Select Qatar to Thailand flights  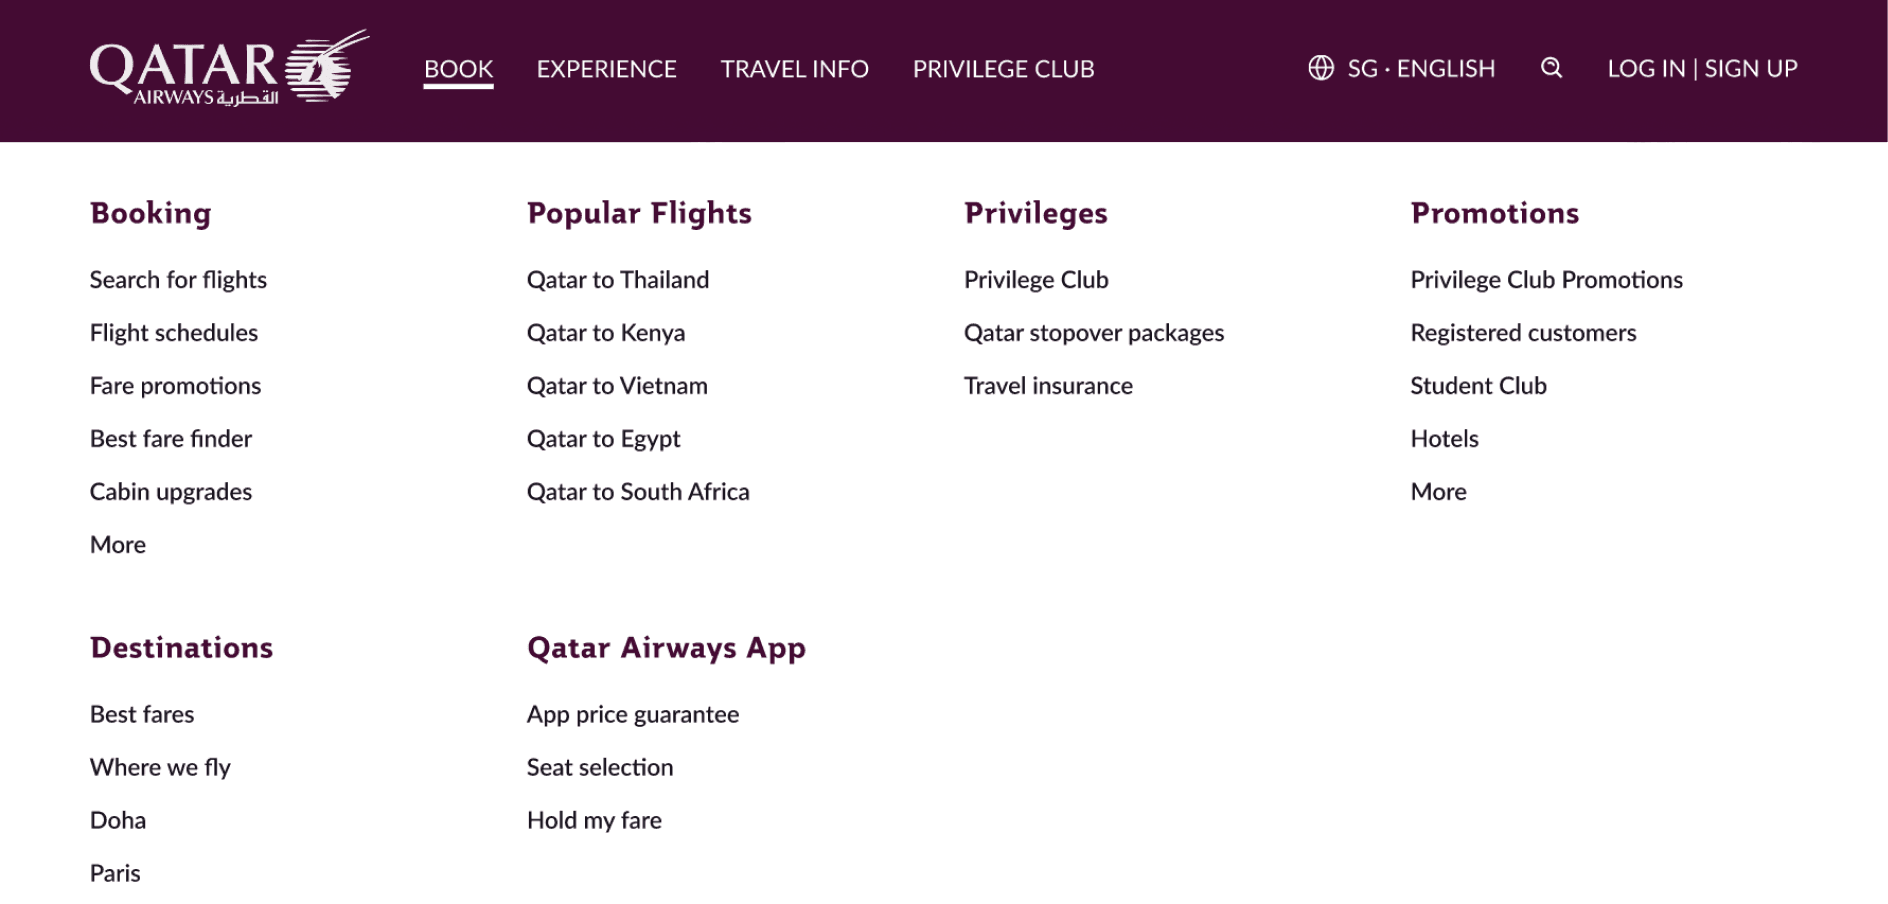[618, 280]
